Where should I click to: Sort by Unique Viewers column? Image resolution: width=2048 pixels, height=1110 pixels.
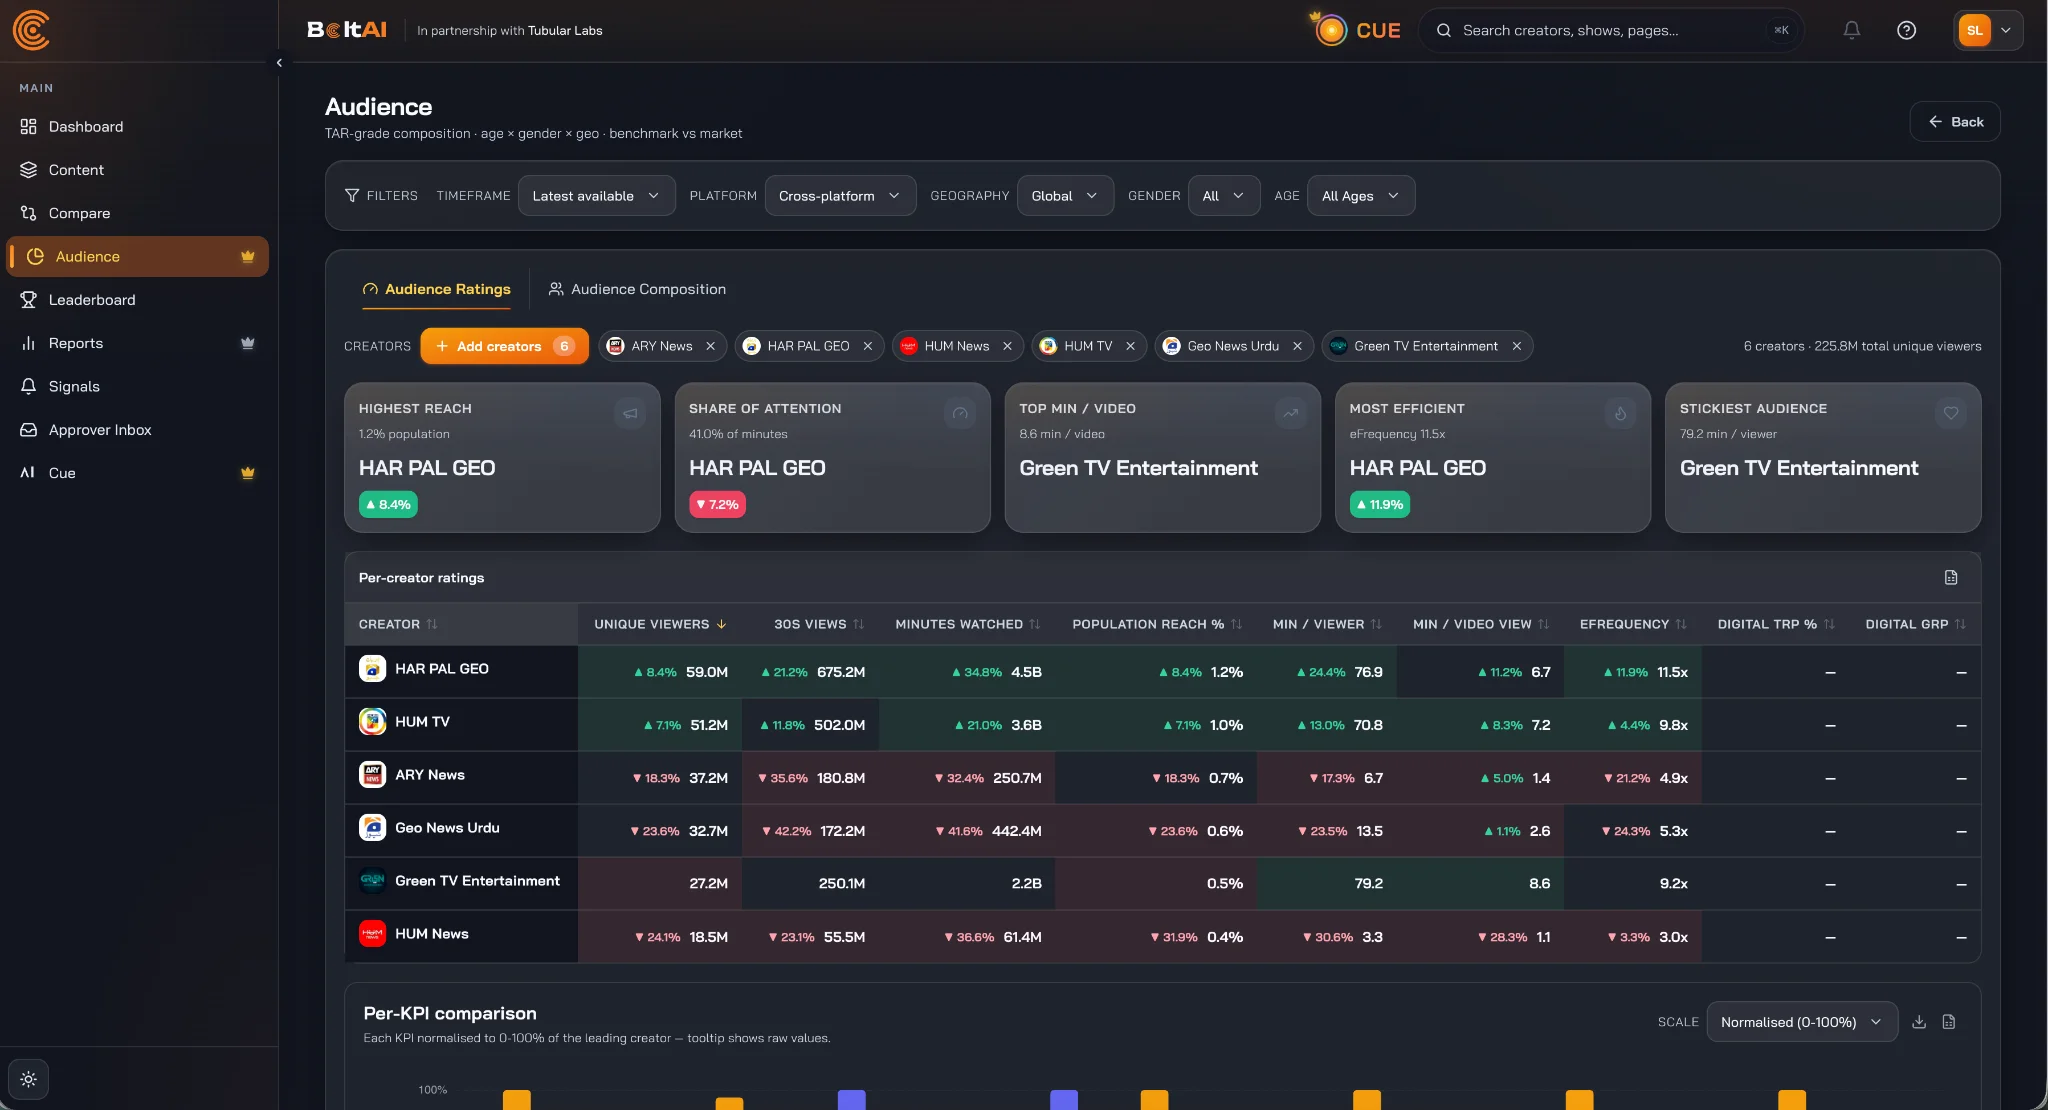pyautogui.click(x=661, y=624)
